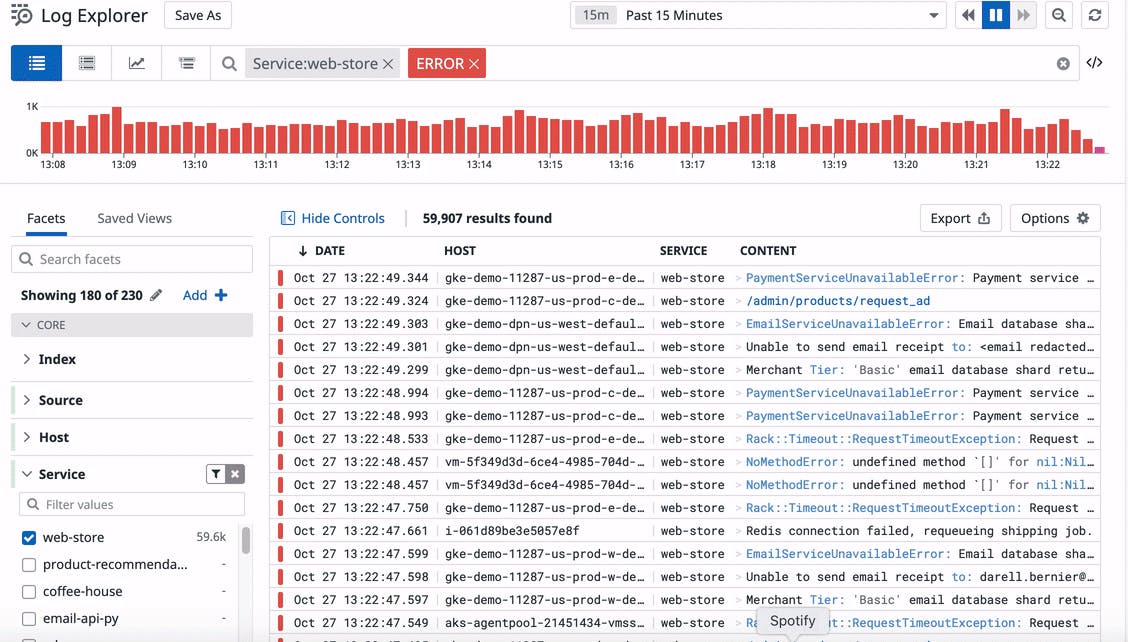Enable the coffee-house service filter
Screen dimensions: 1128x642
27,591
